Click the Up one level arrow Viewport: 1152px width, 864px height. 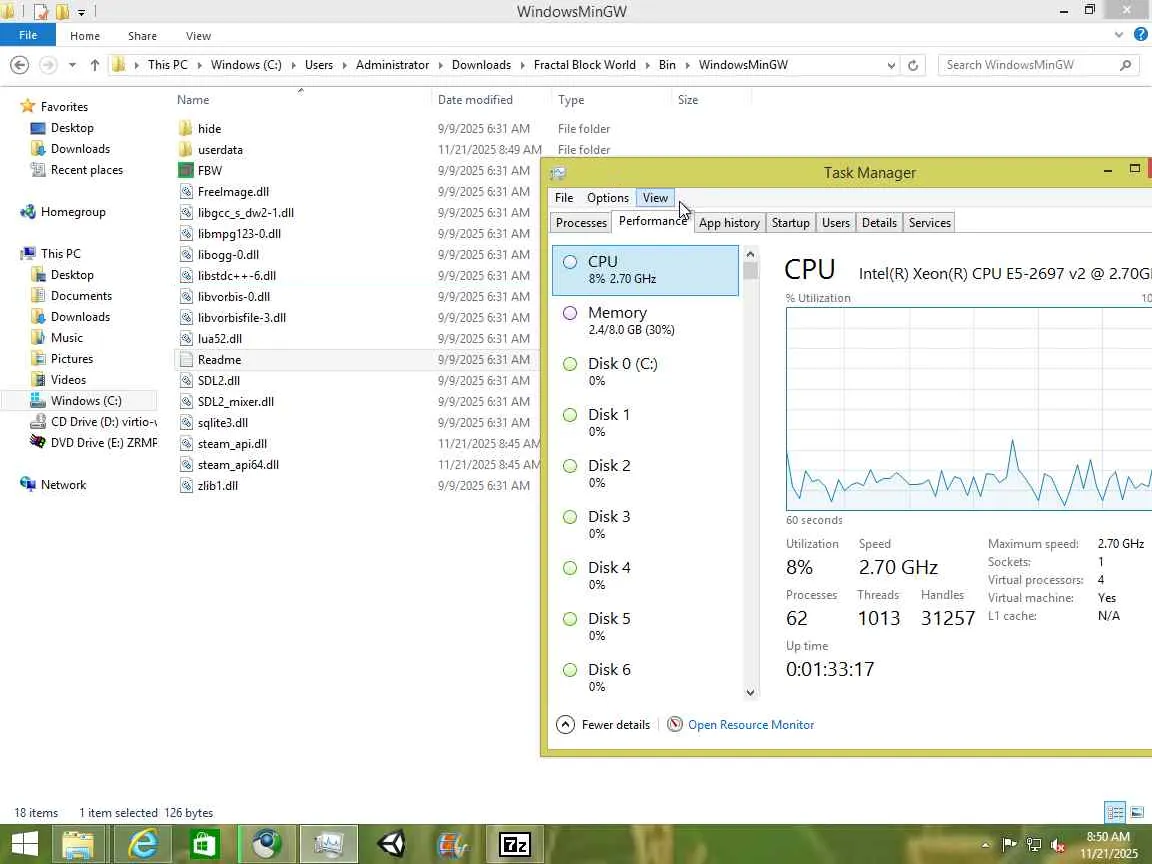click(95, 65)
